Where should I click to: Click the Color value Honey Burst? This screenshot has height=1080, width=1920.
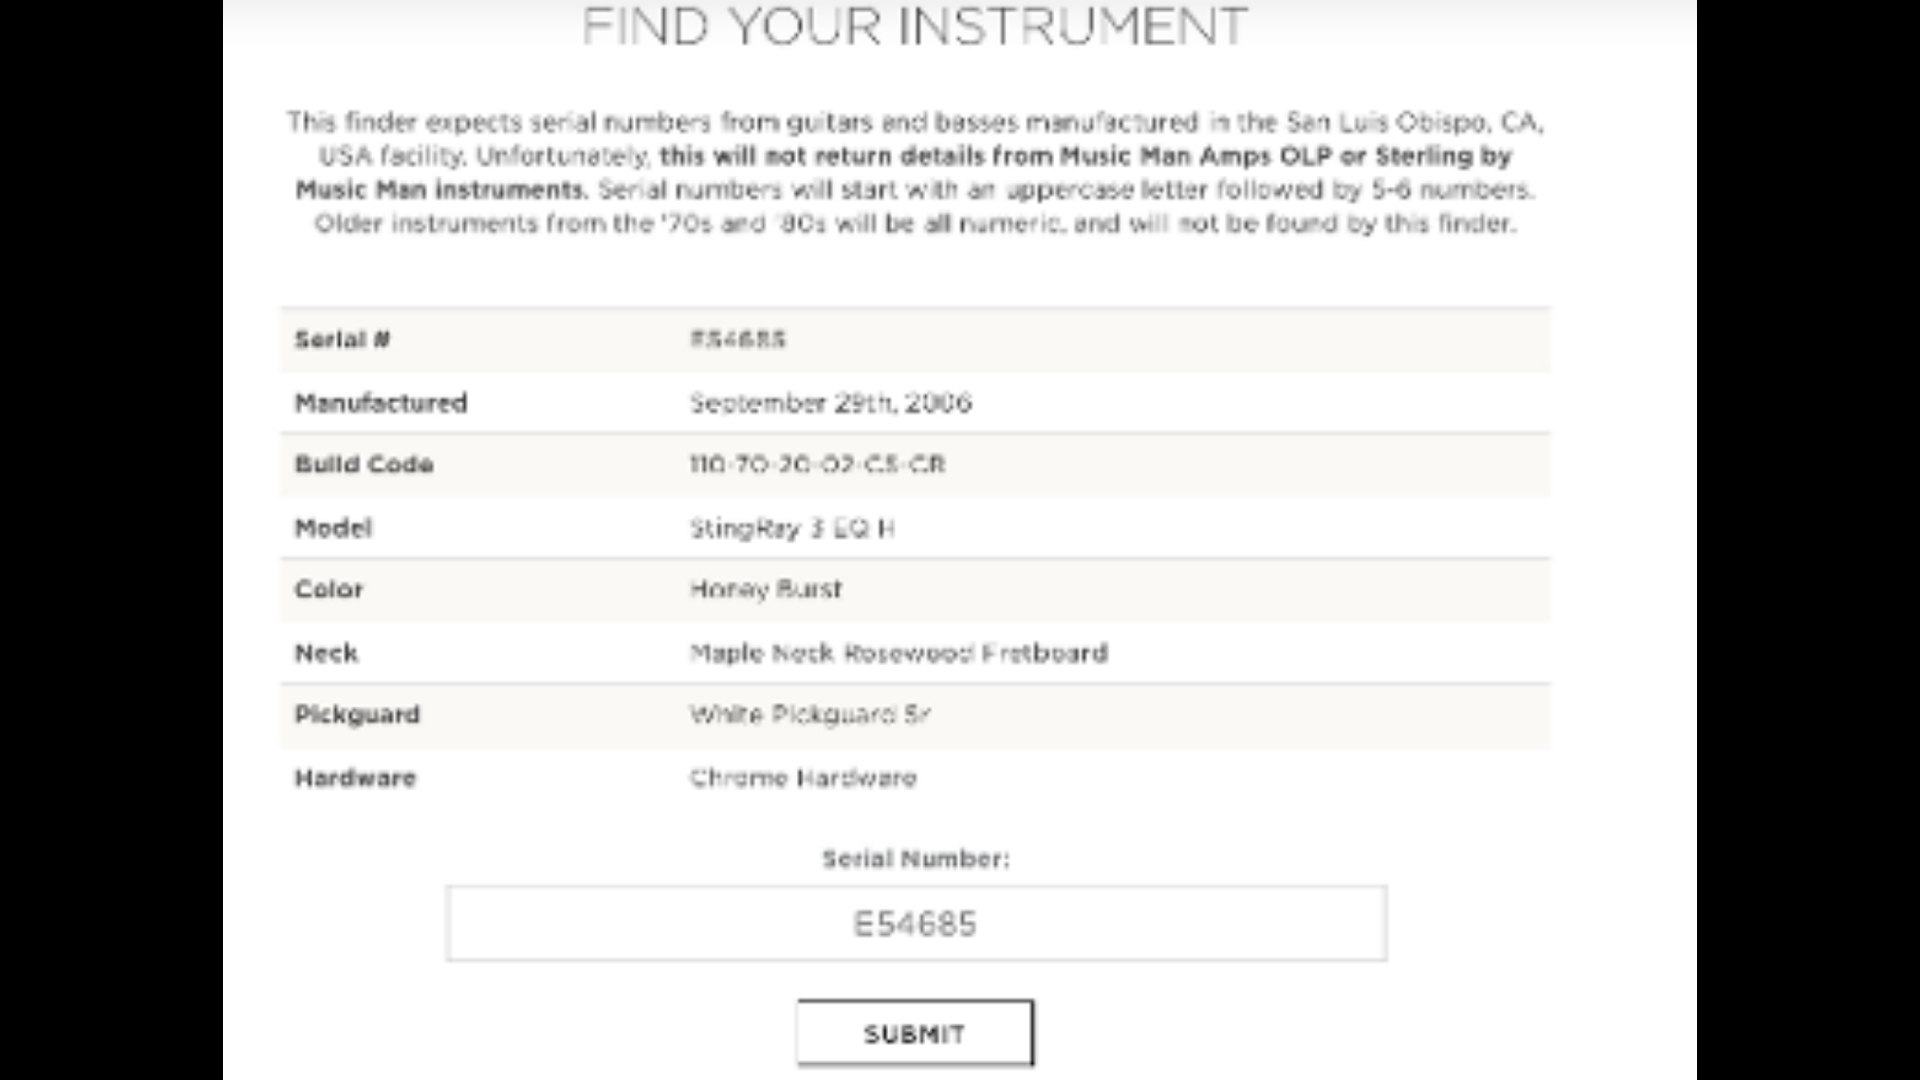coord(766,589)
